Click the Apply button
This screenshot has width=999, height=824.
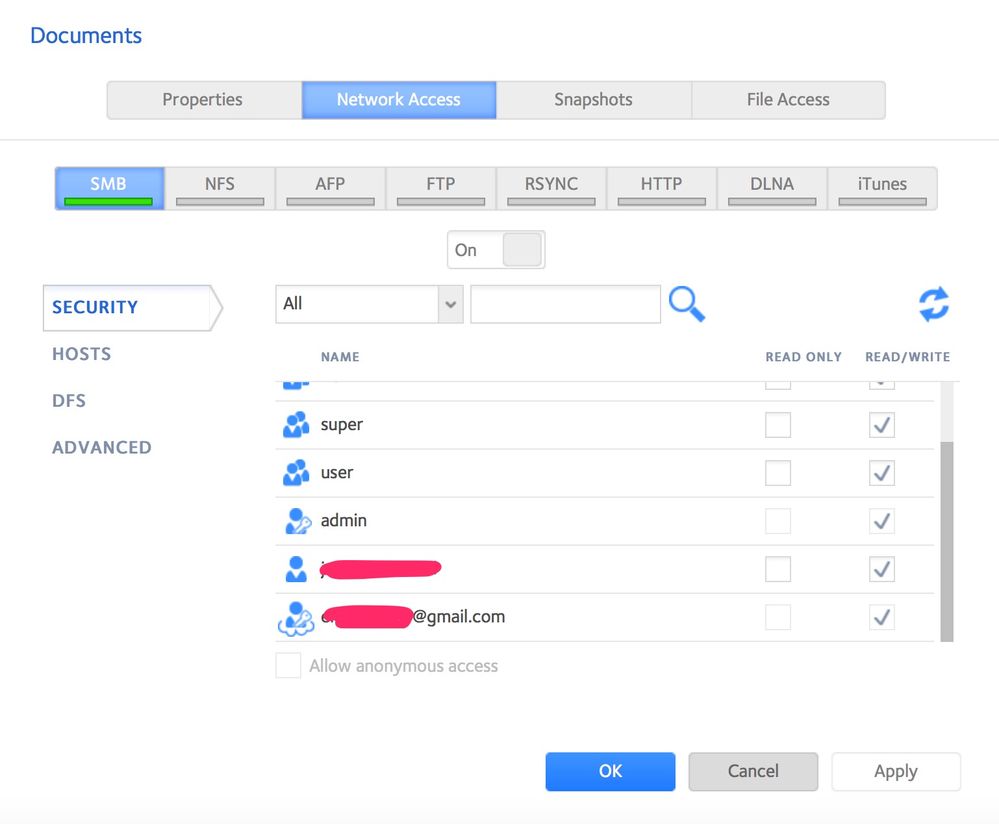(896, 771)
